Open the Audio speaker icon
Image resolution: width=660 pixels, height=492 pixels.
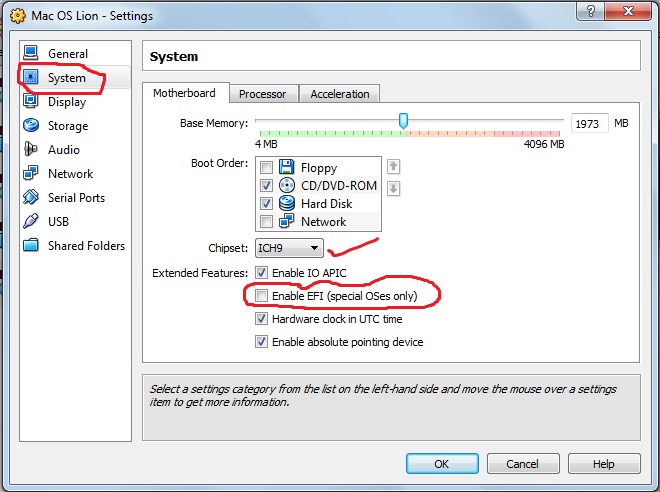pos(31,149)
